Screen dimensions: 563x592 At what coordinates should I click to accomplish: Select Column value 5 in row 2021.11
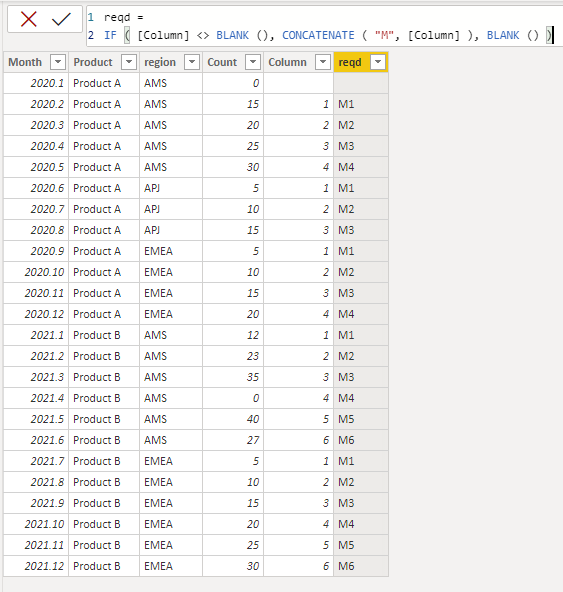[x=299, y=545]
